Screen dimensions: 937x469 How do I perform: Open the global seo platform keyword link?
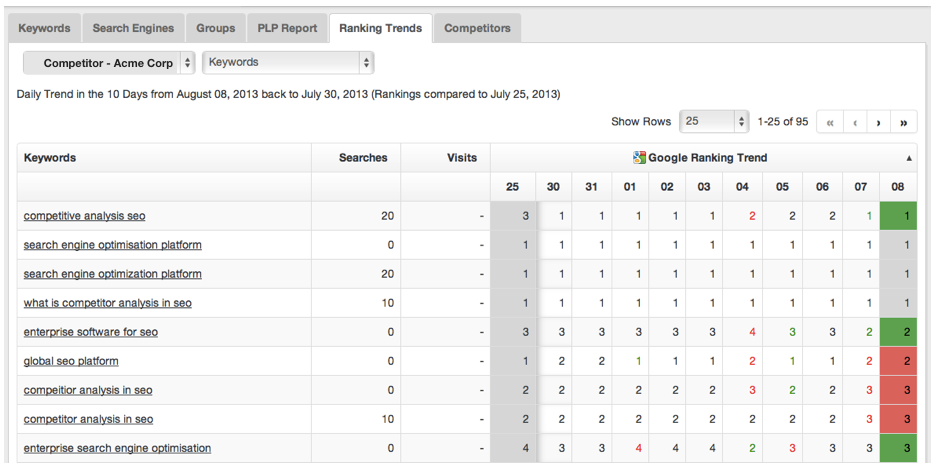(71, 361)
